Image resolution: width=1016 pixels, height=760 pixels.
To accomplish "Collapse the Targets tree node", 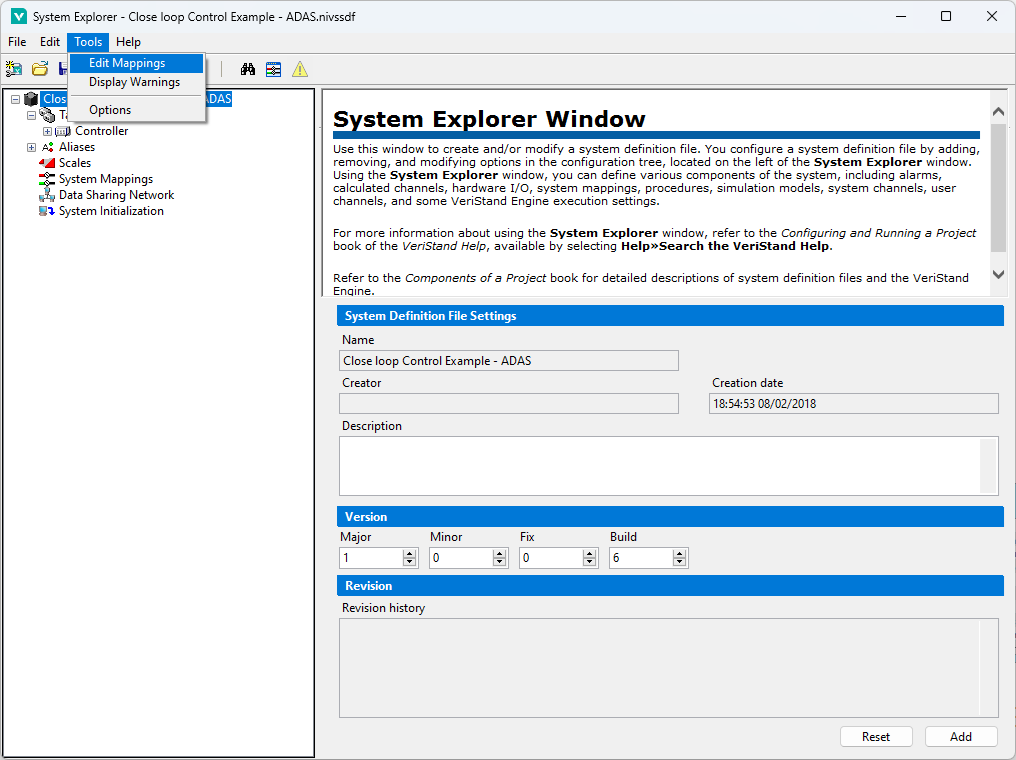I will pos(31,115).
